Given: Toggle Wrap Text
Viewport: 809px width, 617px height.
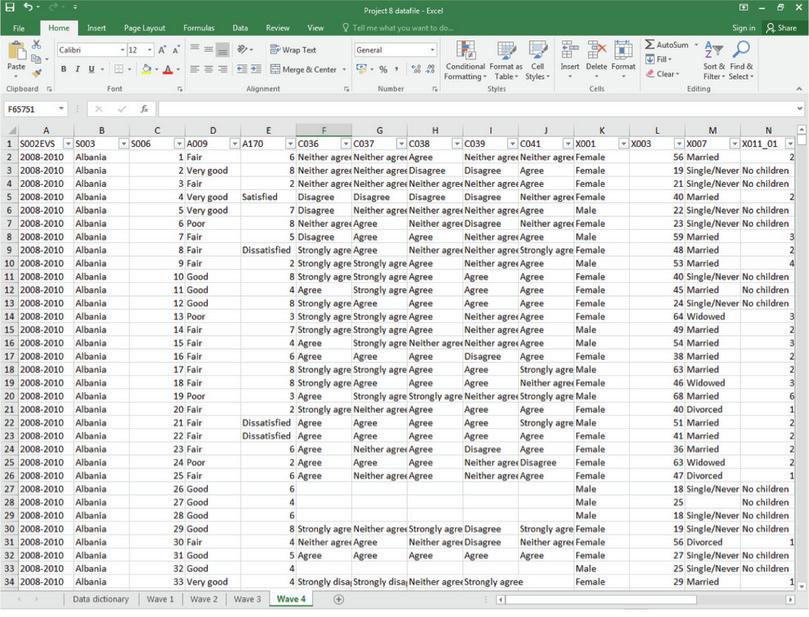Looking at the screenshot, I should click(293, 50).
